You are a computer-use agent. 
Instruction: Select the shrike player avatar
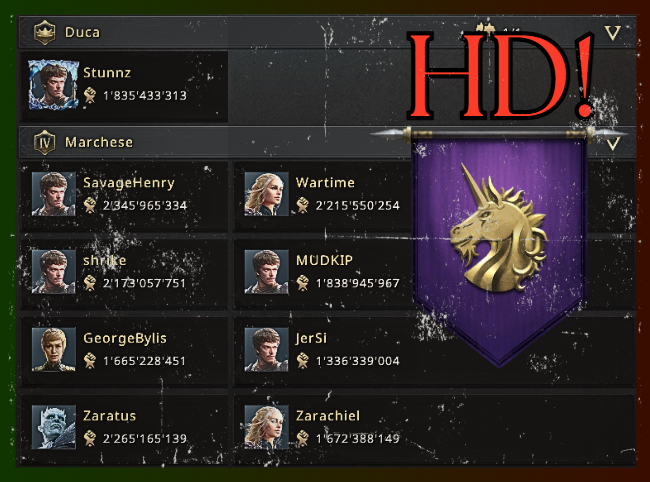tap(53, 271)
